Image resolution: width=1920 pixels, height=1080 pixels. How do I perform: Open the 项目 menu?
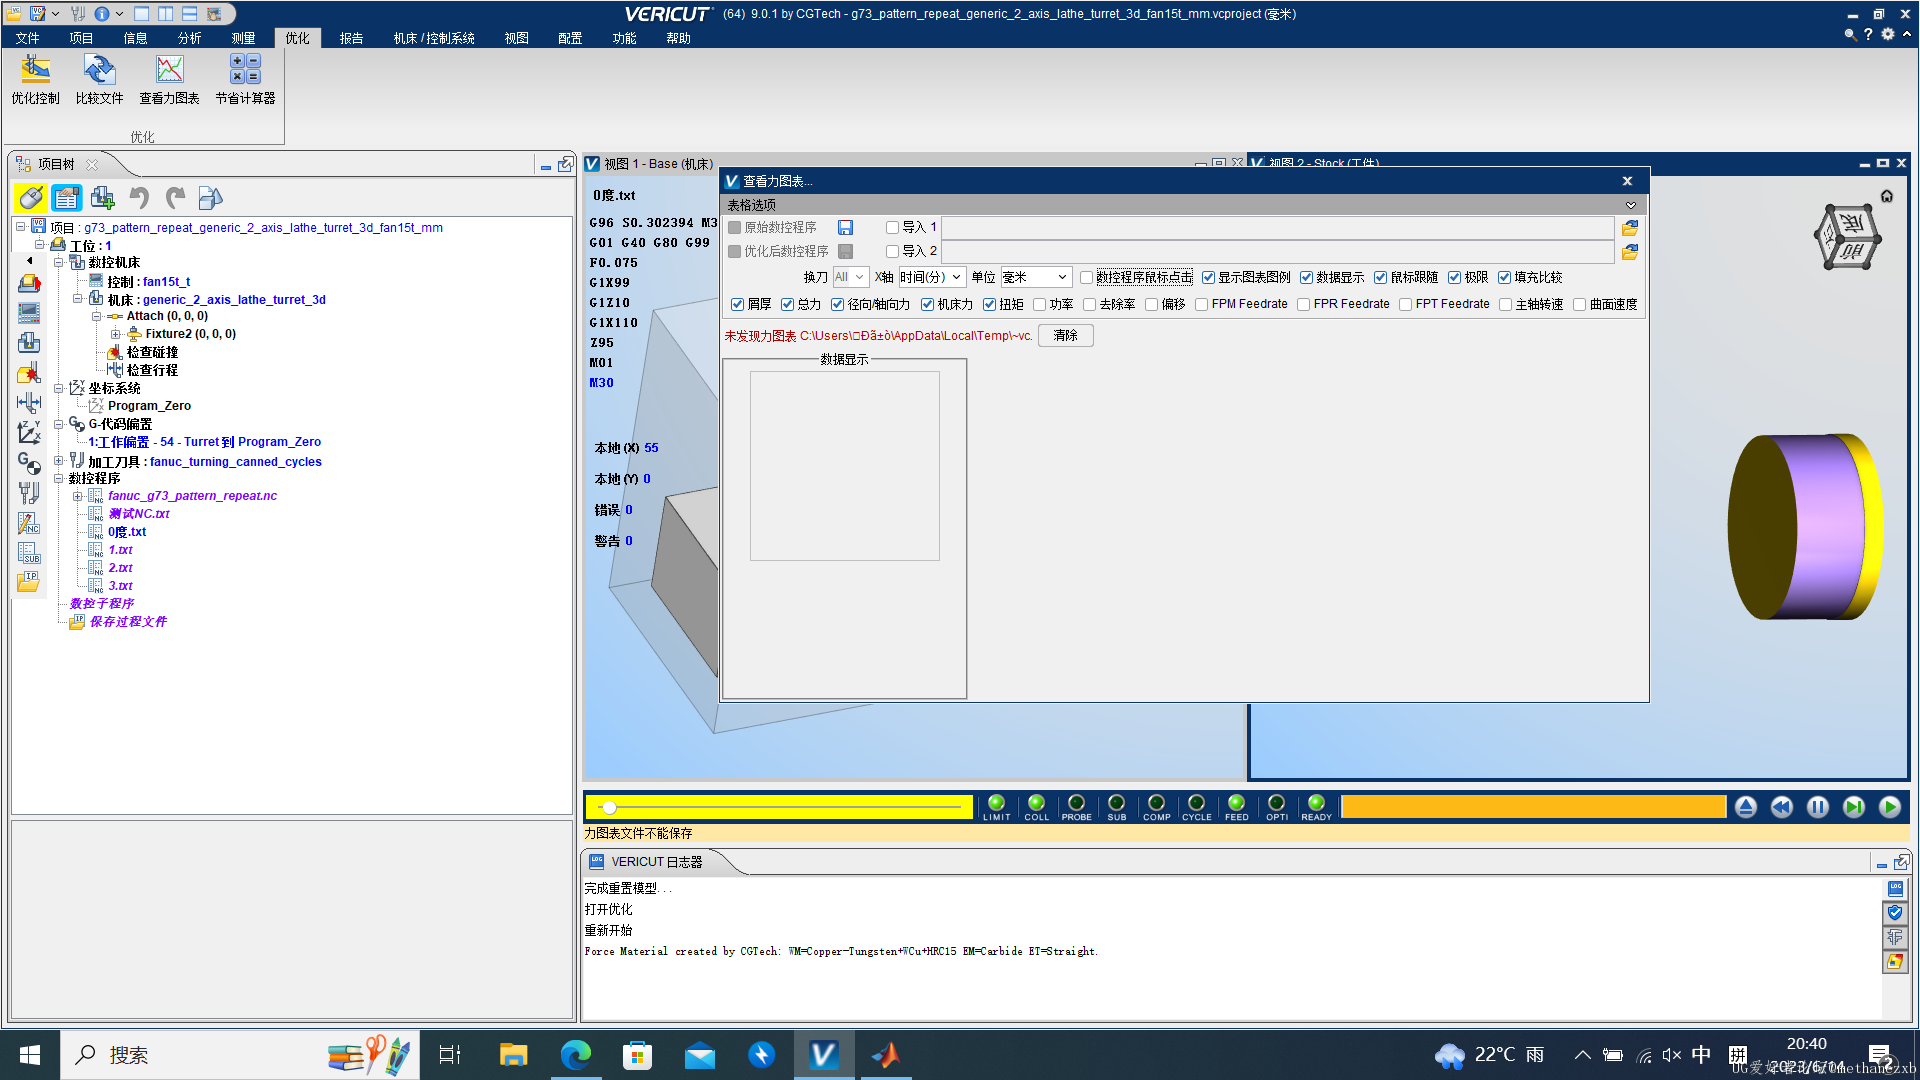81,38
